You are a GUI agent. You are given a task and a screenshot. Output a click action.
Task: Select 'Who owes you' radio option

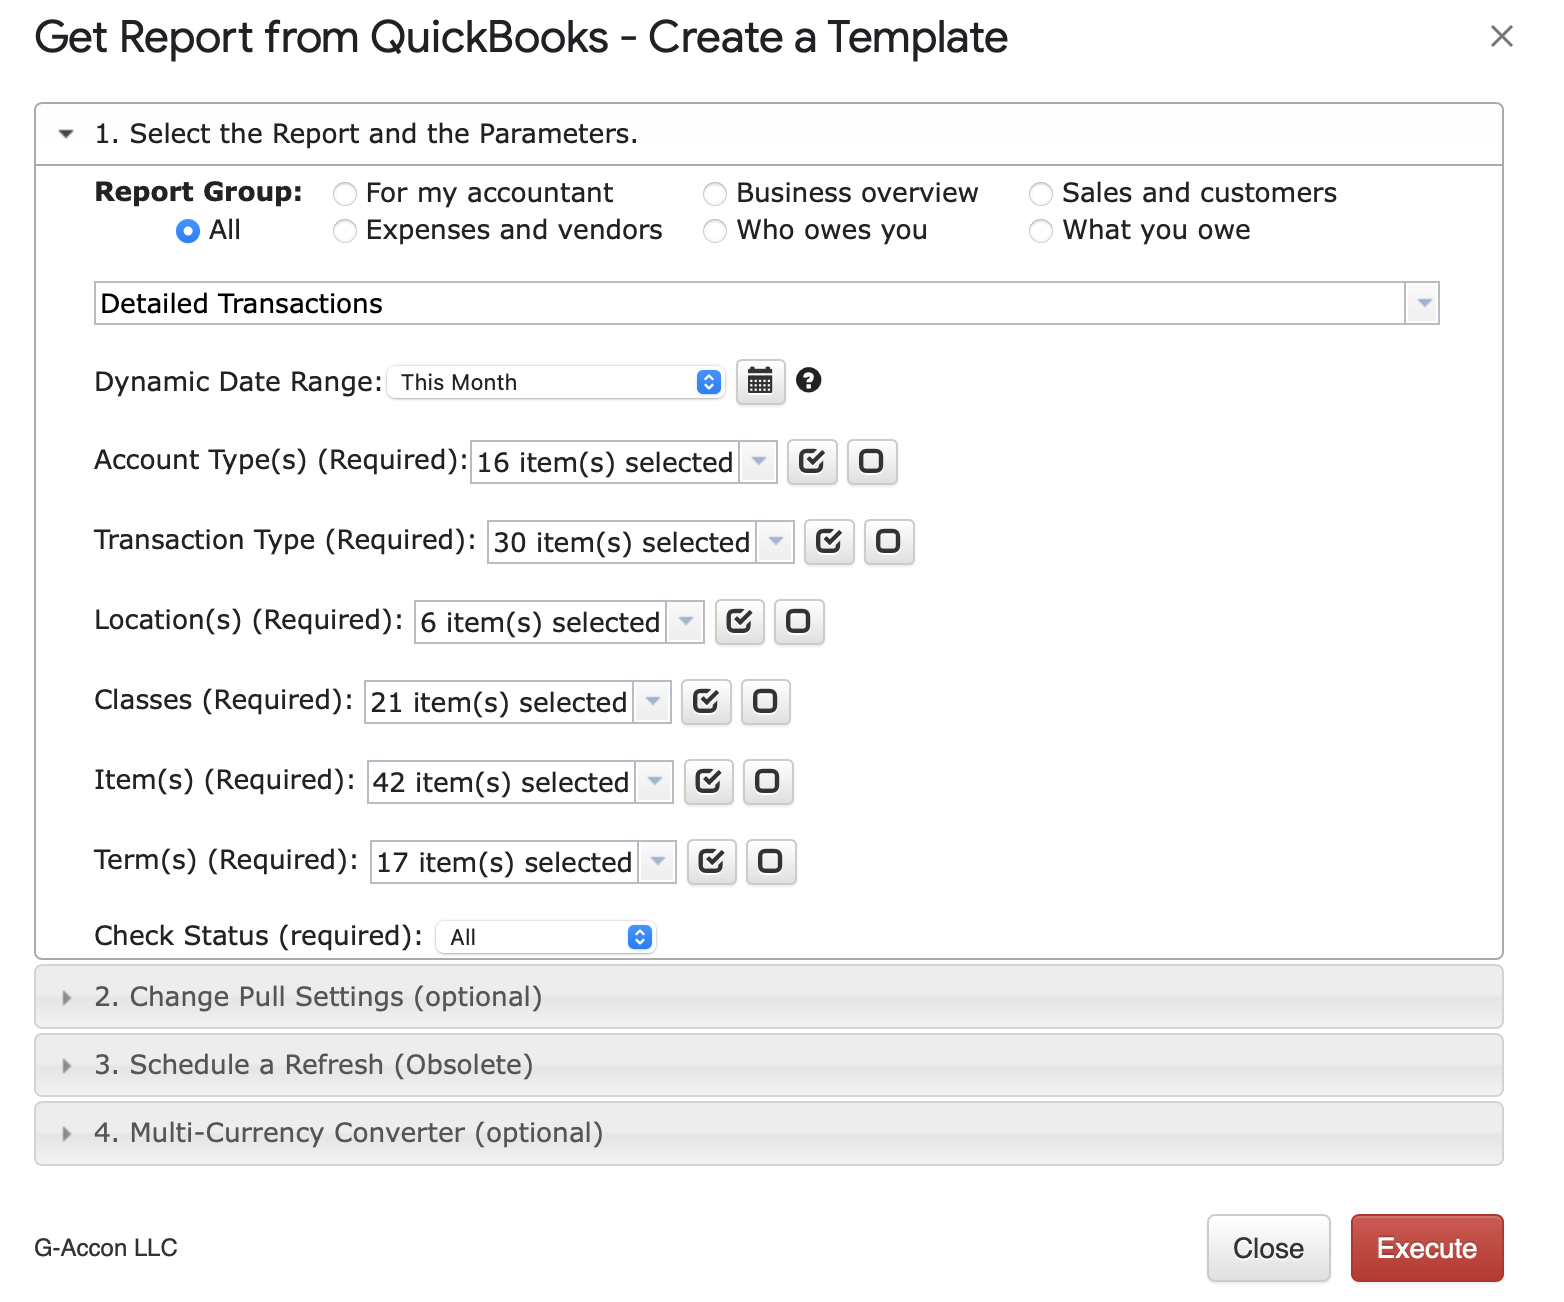tap(715, 231)
